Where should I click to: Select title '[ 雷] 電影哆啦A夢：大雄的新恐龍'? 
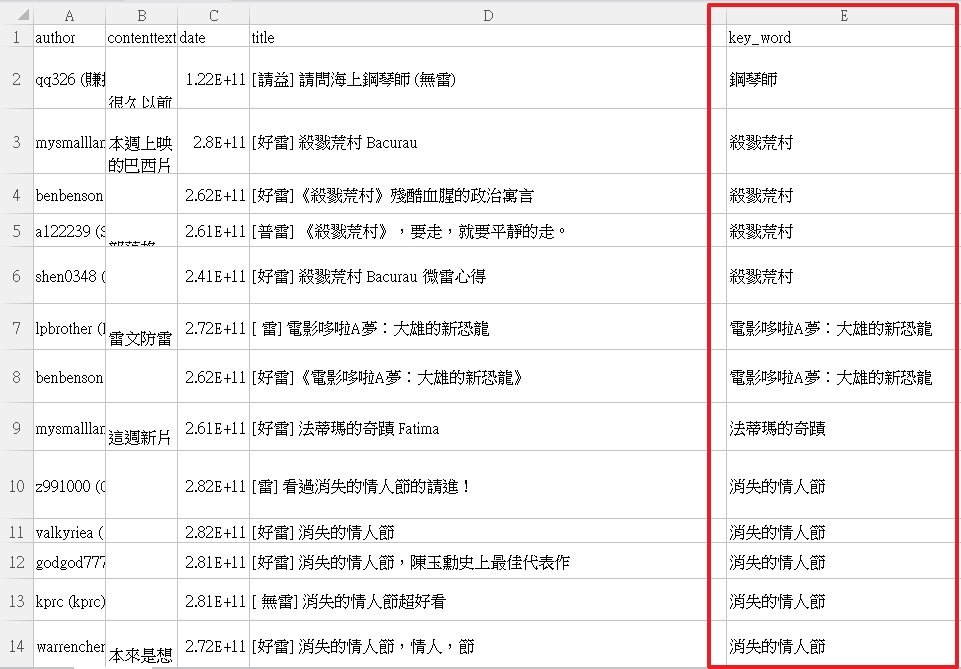[488, 327]
